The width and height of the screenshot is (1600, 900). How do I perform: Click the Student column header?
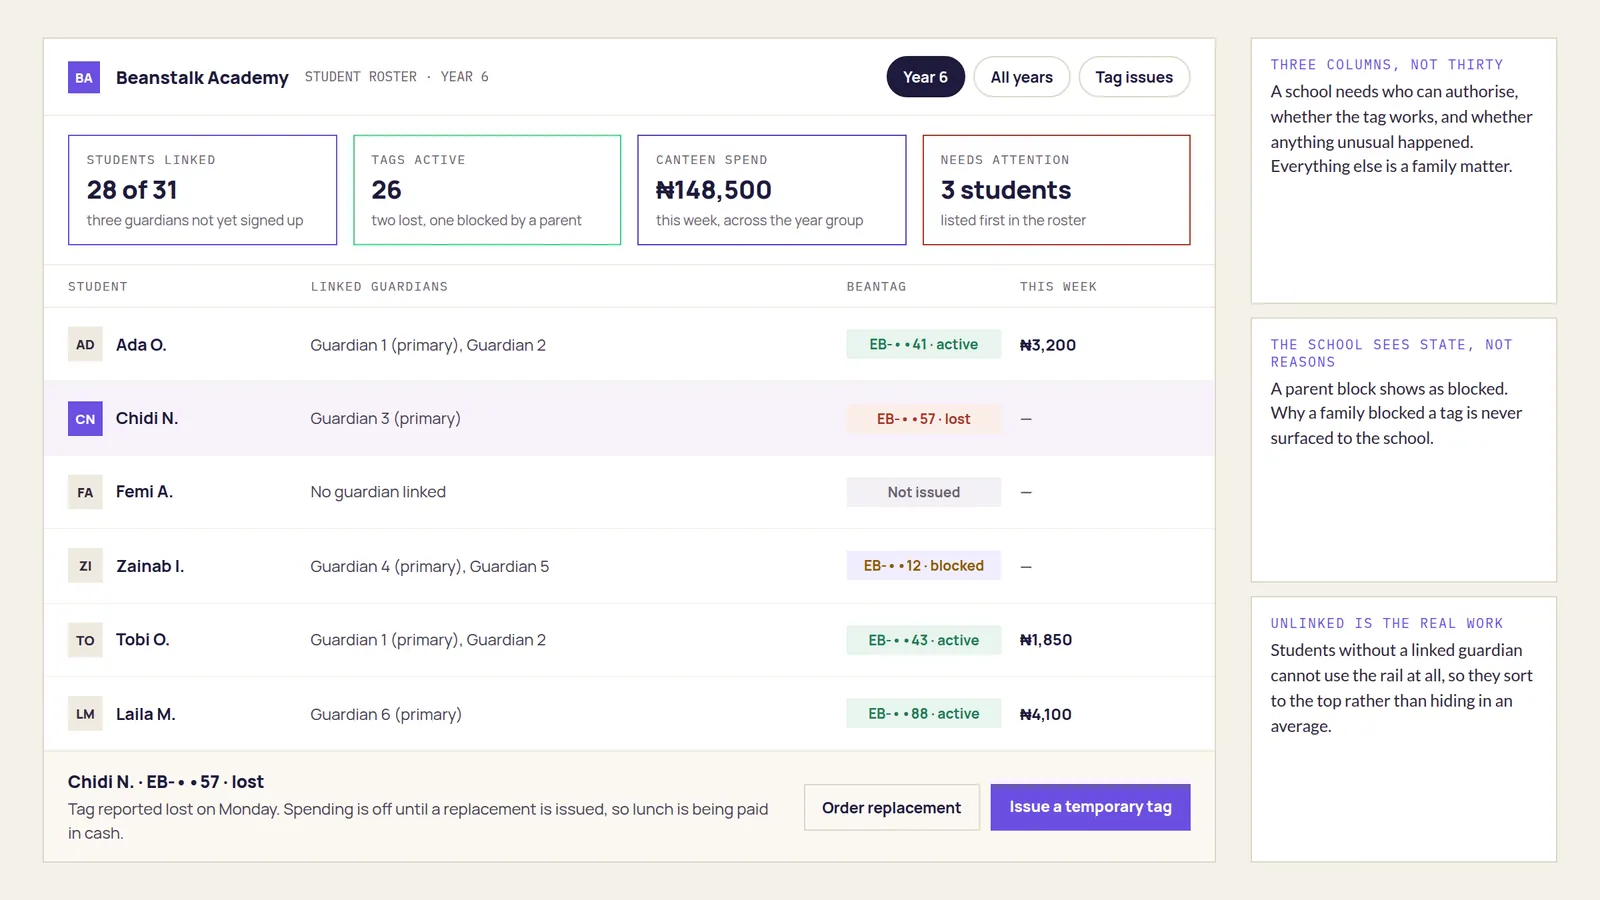click(98, 287)
